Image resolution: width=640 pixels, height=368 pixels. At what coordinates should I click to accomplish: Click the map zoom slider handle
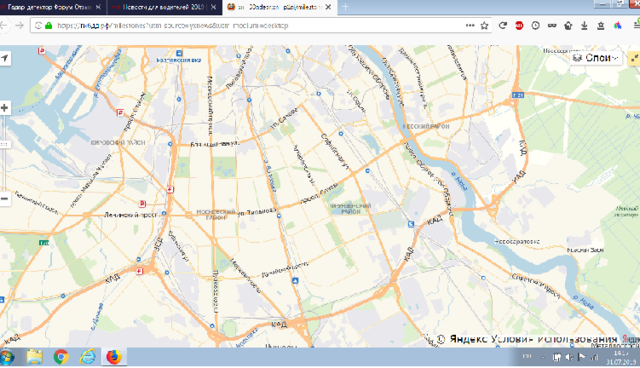[4, 144]
